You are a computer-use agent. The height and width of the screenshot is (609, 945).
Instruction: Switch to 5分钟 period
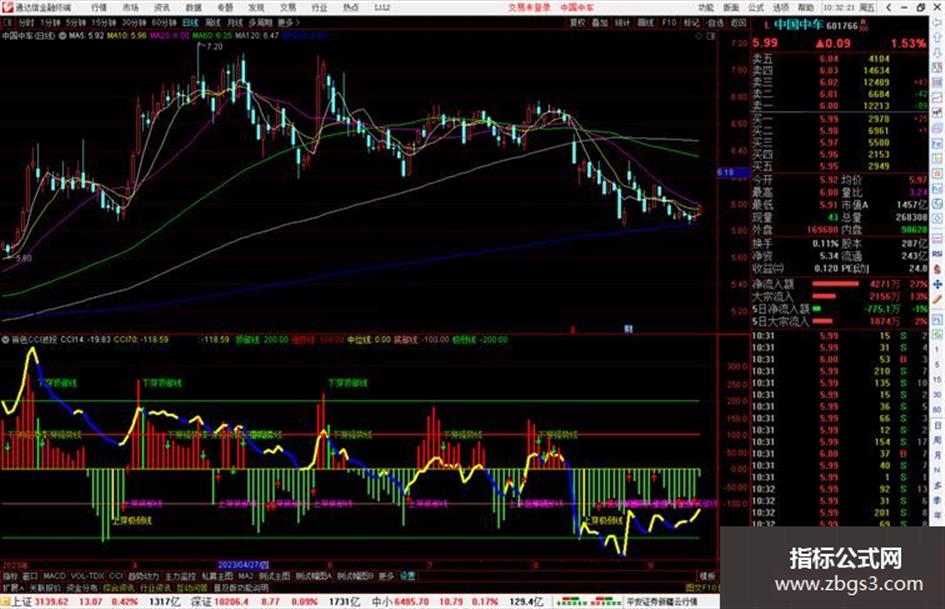tap(76, 22)
